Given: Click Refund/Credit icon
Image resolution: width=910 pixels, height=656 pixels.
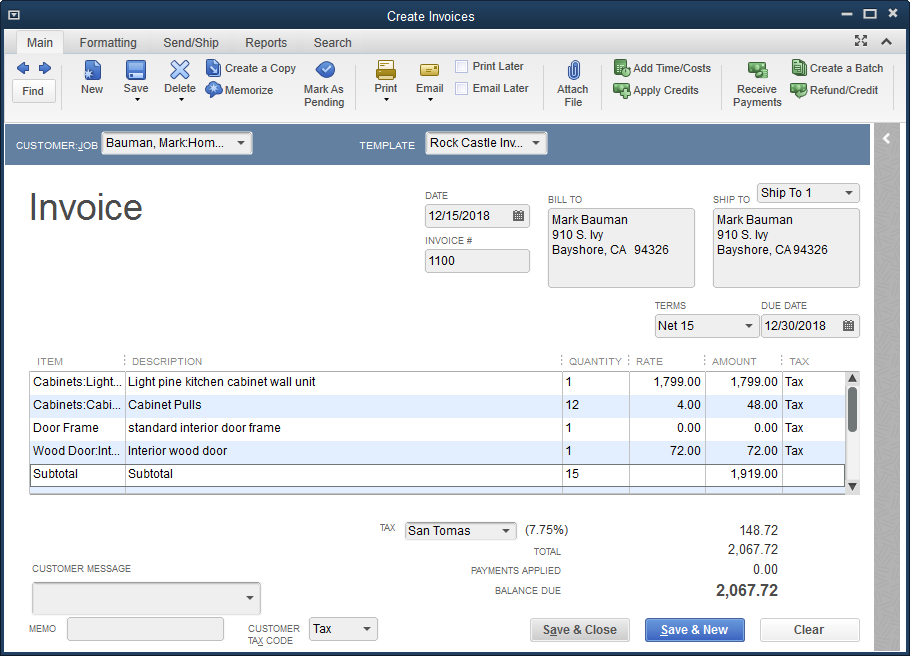Looking at the screenshot, I should point(799,90).
